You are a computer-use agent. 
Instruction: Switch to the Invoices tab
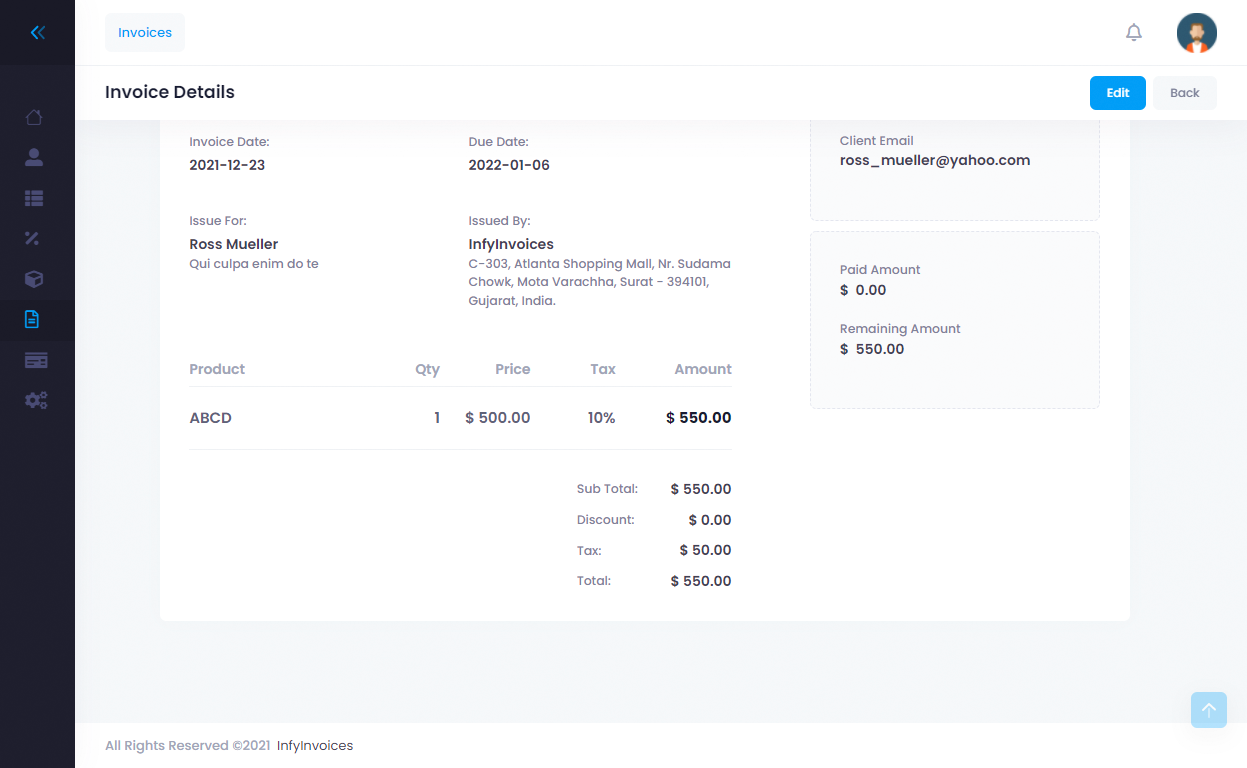click(x=145, y=33)
